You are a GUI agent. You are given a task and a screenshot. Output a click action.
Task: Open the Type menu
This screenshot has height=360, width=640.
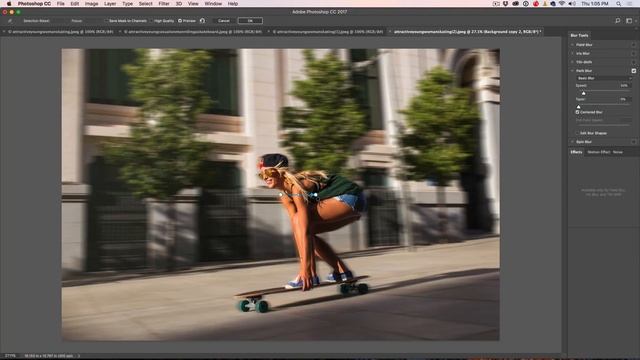pos(127,3)
